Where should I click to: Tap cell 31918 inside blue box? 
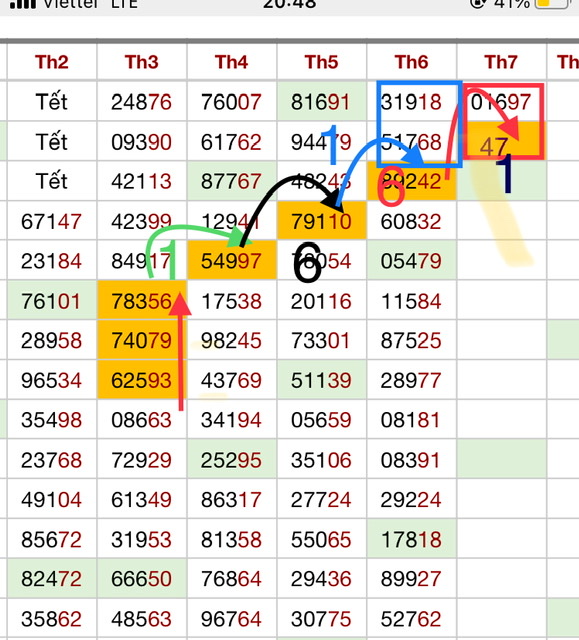pyautogui.click(x=411, y=101)
